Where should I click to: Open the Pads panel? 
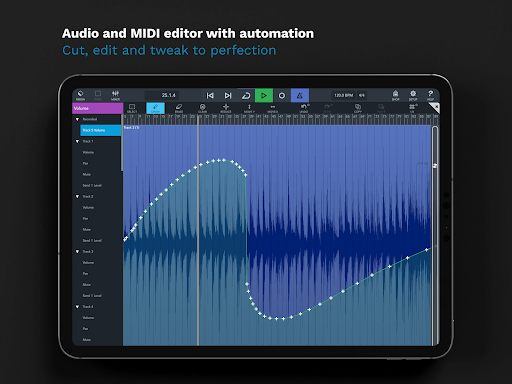point(98,95)
